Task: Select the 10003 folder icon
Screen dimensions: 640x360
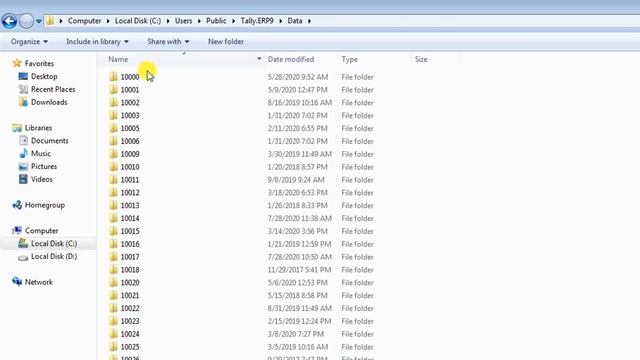Action: 113,115
